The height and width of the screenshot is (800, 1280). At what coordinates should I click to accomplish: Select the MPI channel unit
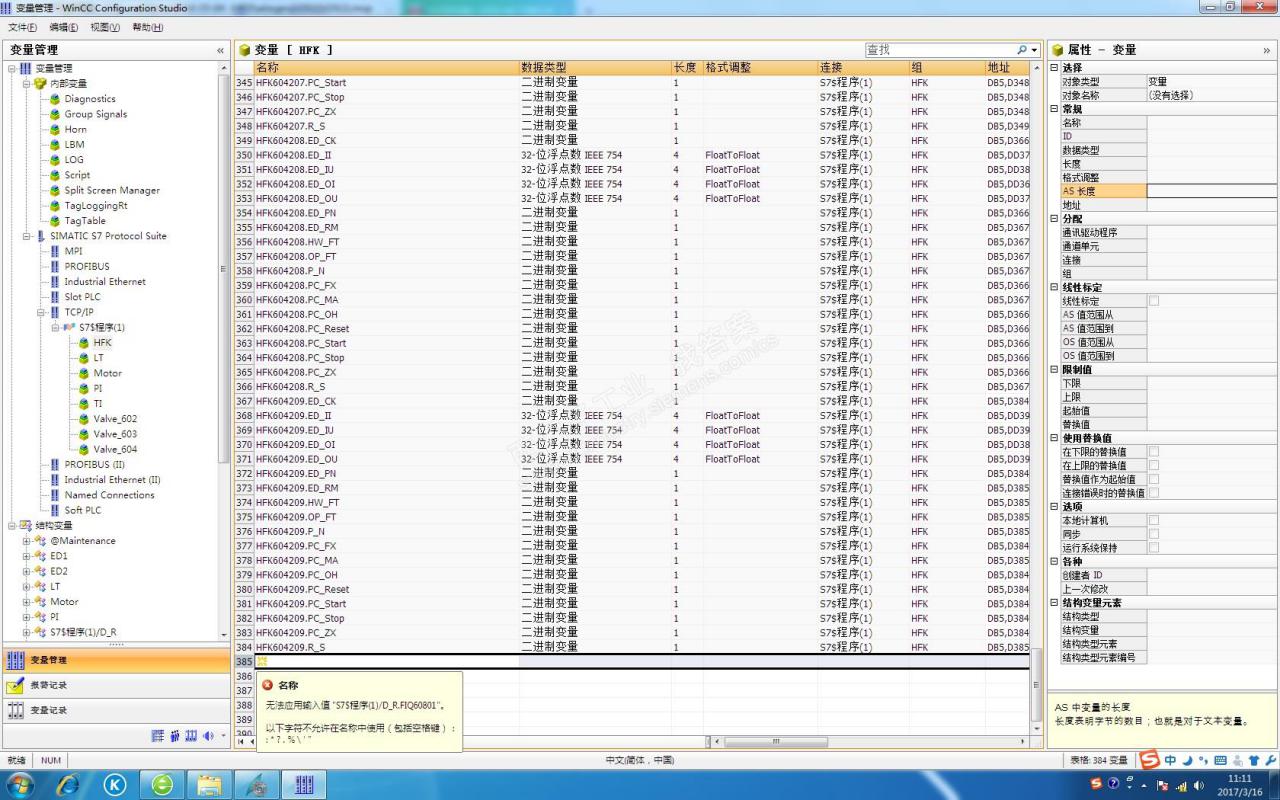pos(73,251)
